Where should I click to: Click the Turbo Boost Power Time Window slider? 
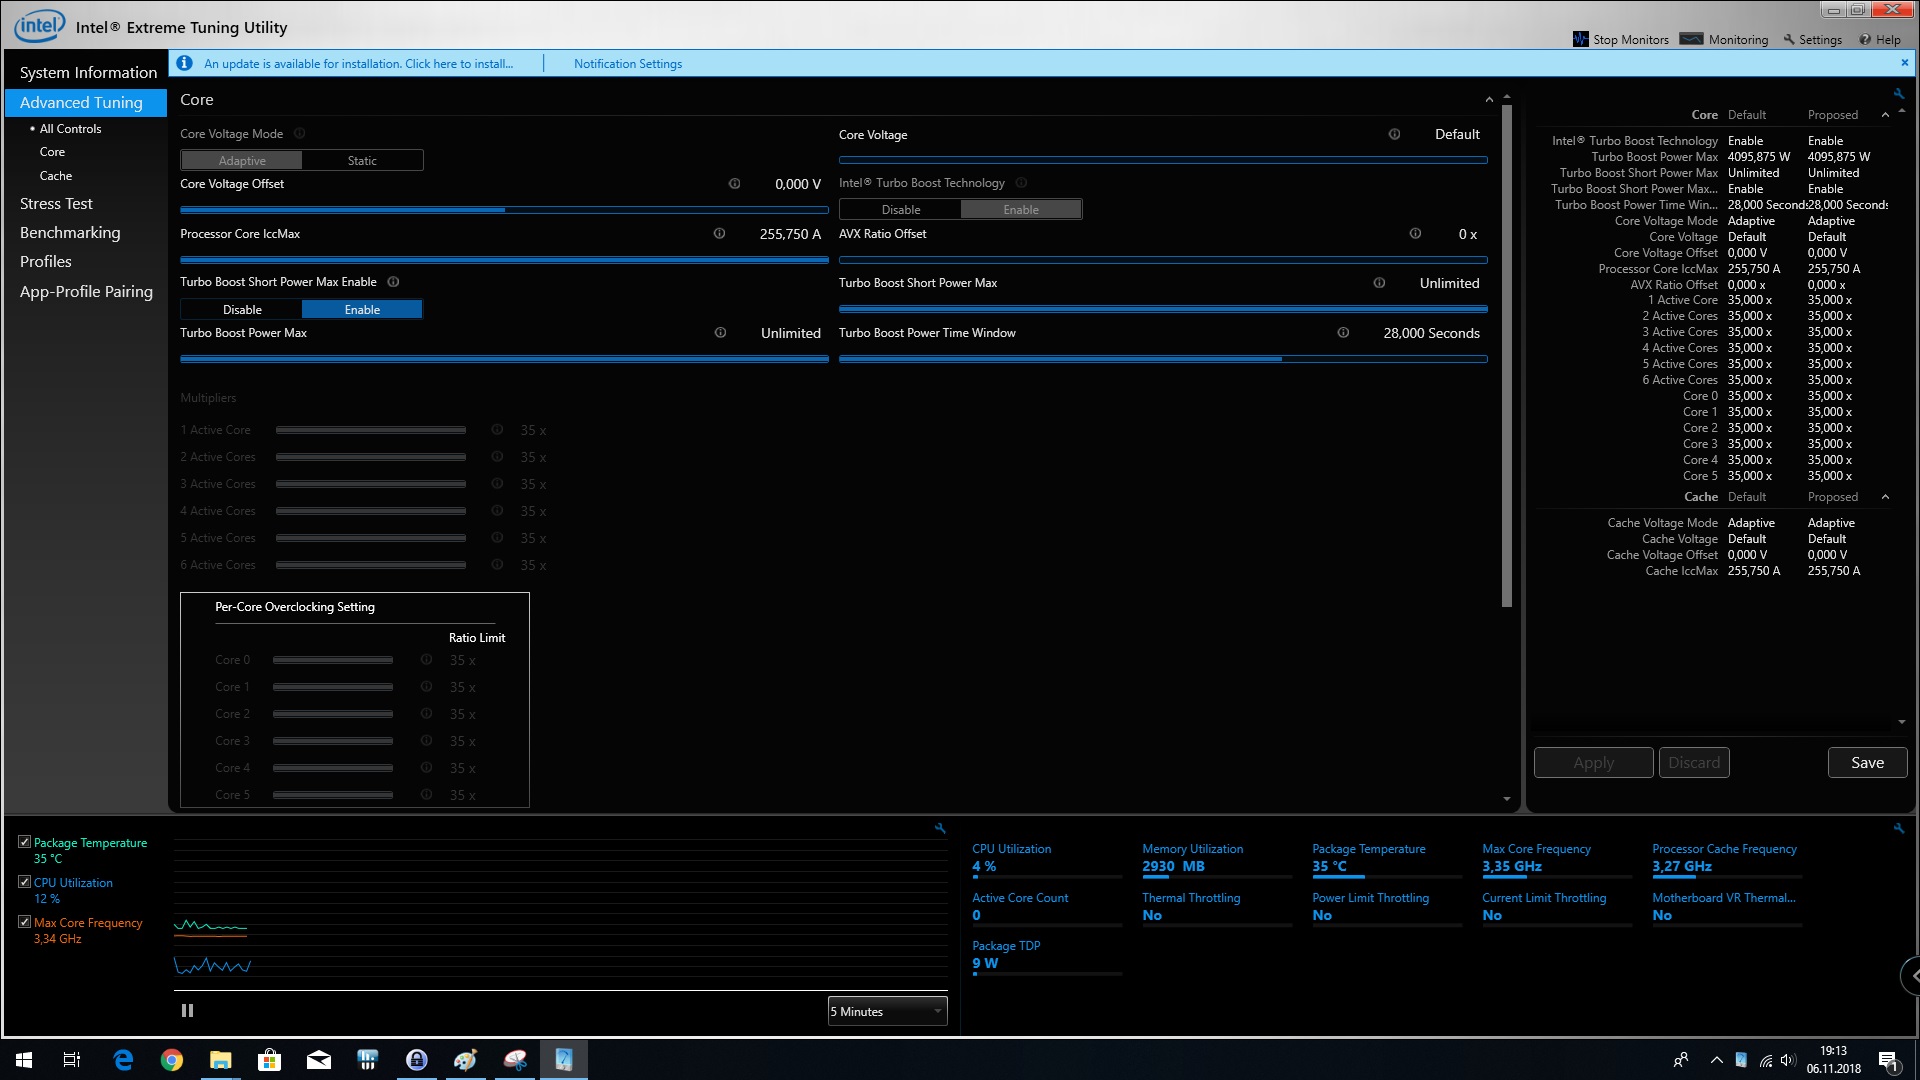pyautogui.click(x=1163, y=359)
